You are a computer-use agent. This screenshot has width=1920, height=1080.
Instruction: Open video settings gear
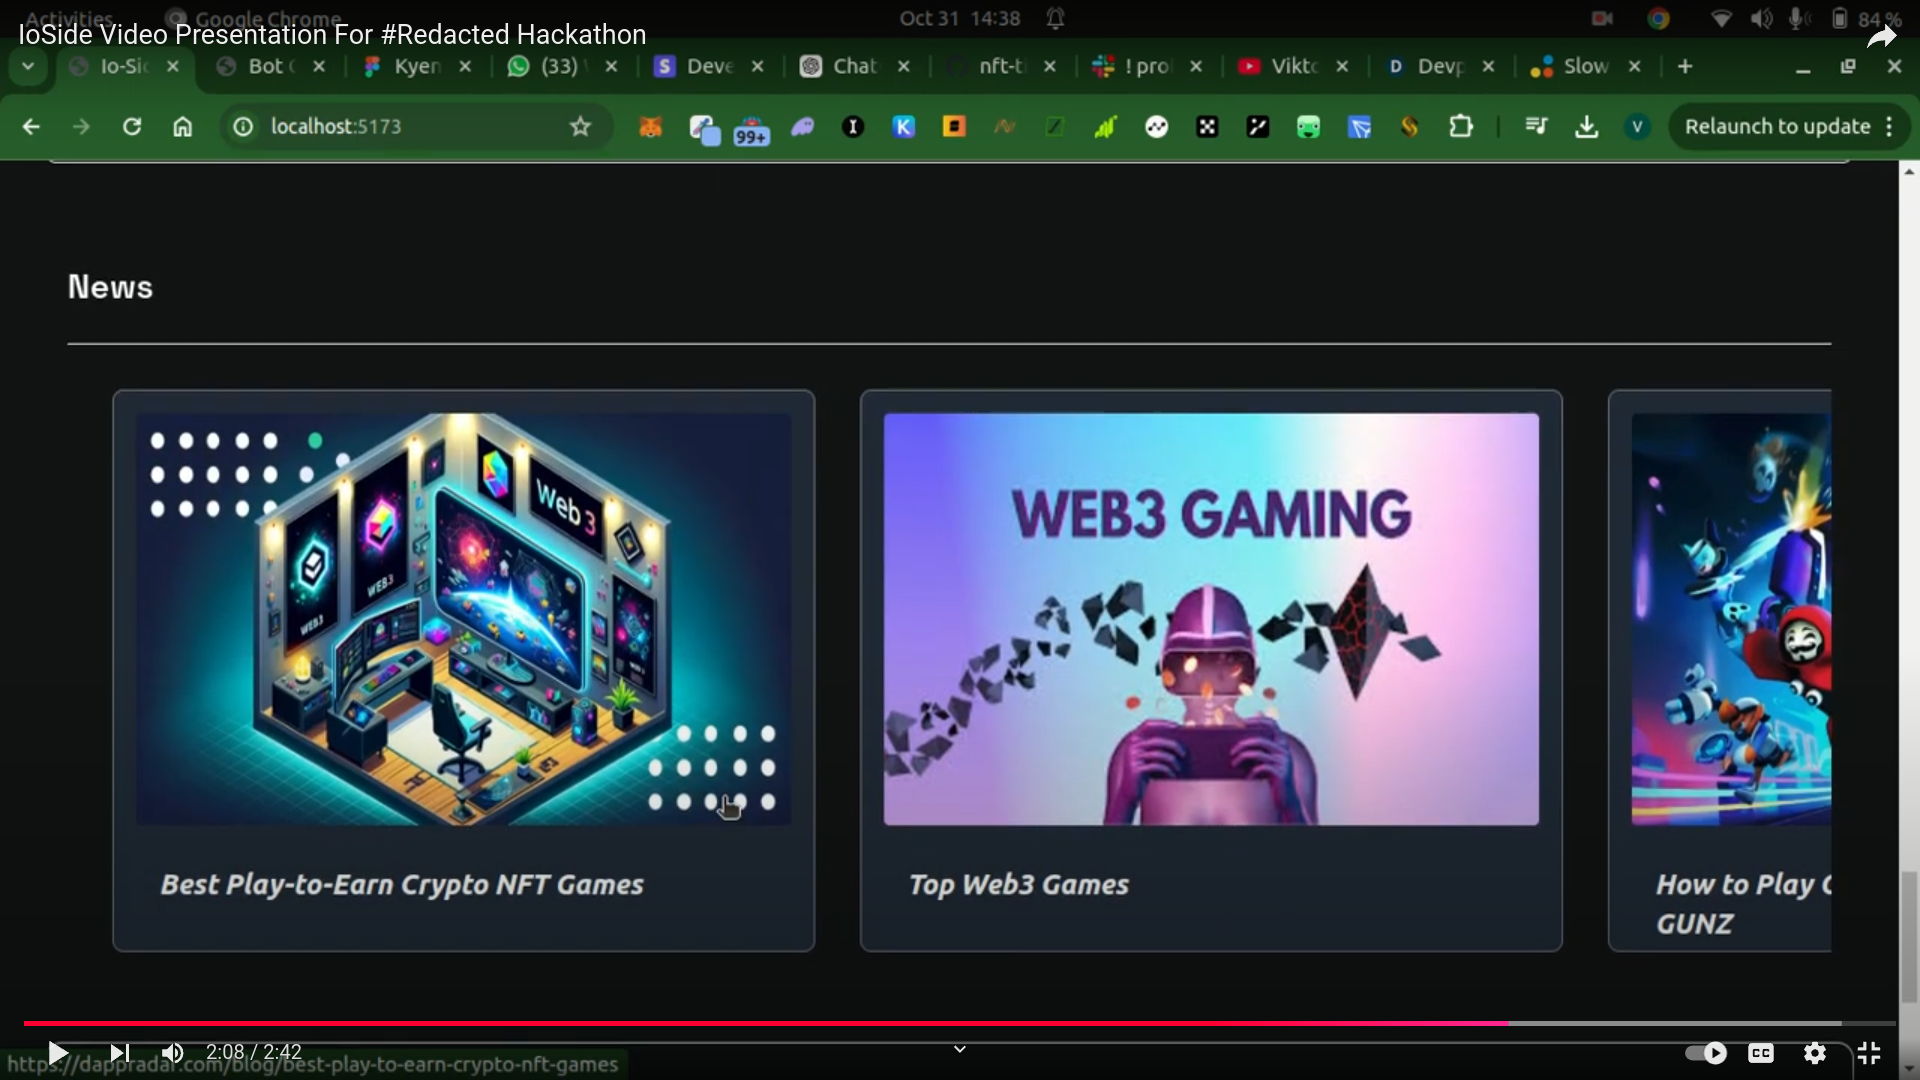click(1815, 1053)
